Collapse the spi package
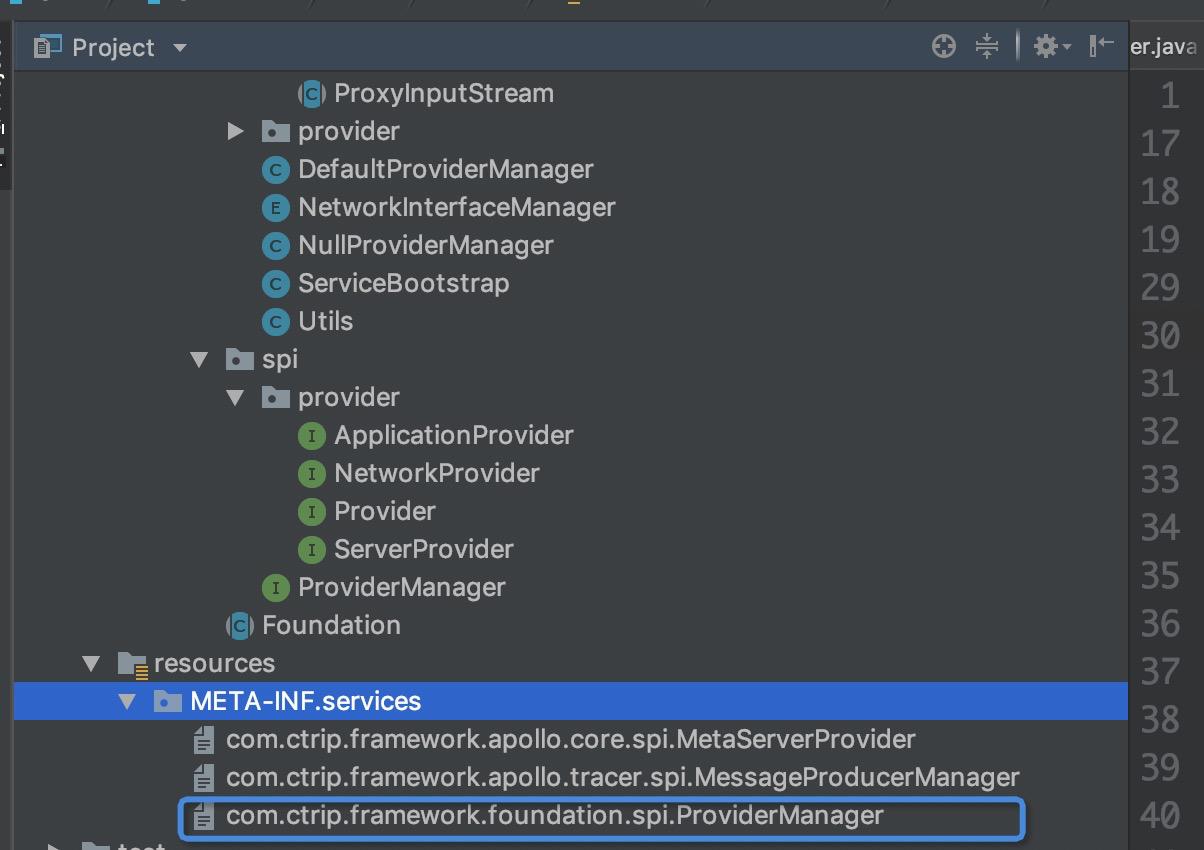Image resolution: width=1204 pixels, height=850 pixels. [199, 360]
